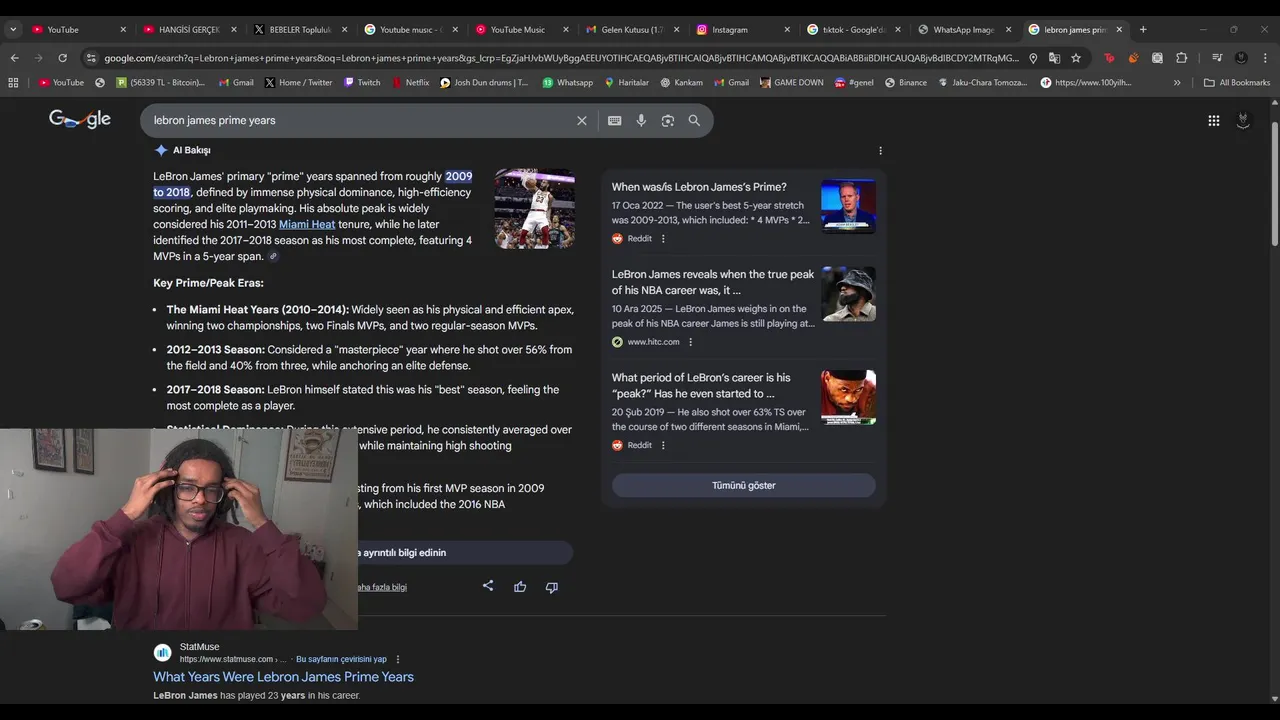Open the new tab plus button
The height and width of the screenshot is (720, 1280).
point(1143,29)
